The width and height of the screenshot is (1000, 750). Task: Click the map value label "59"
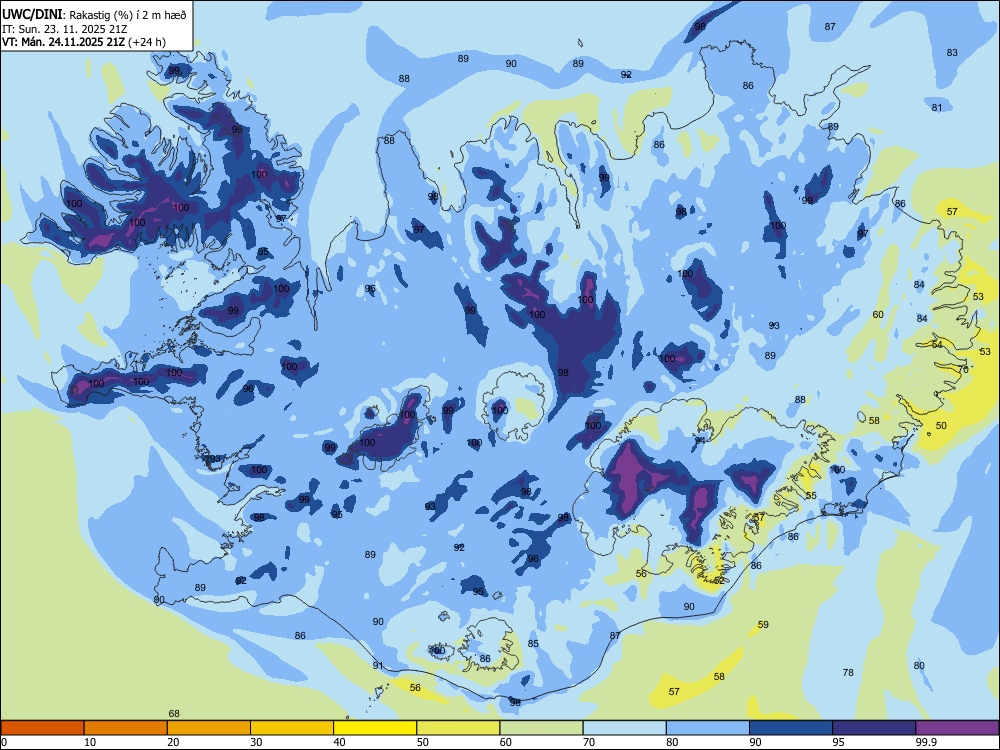tap(763, 624)
